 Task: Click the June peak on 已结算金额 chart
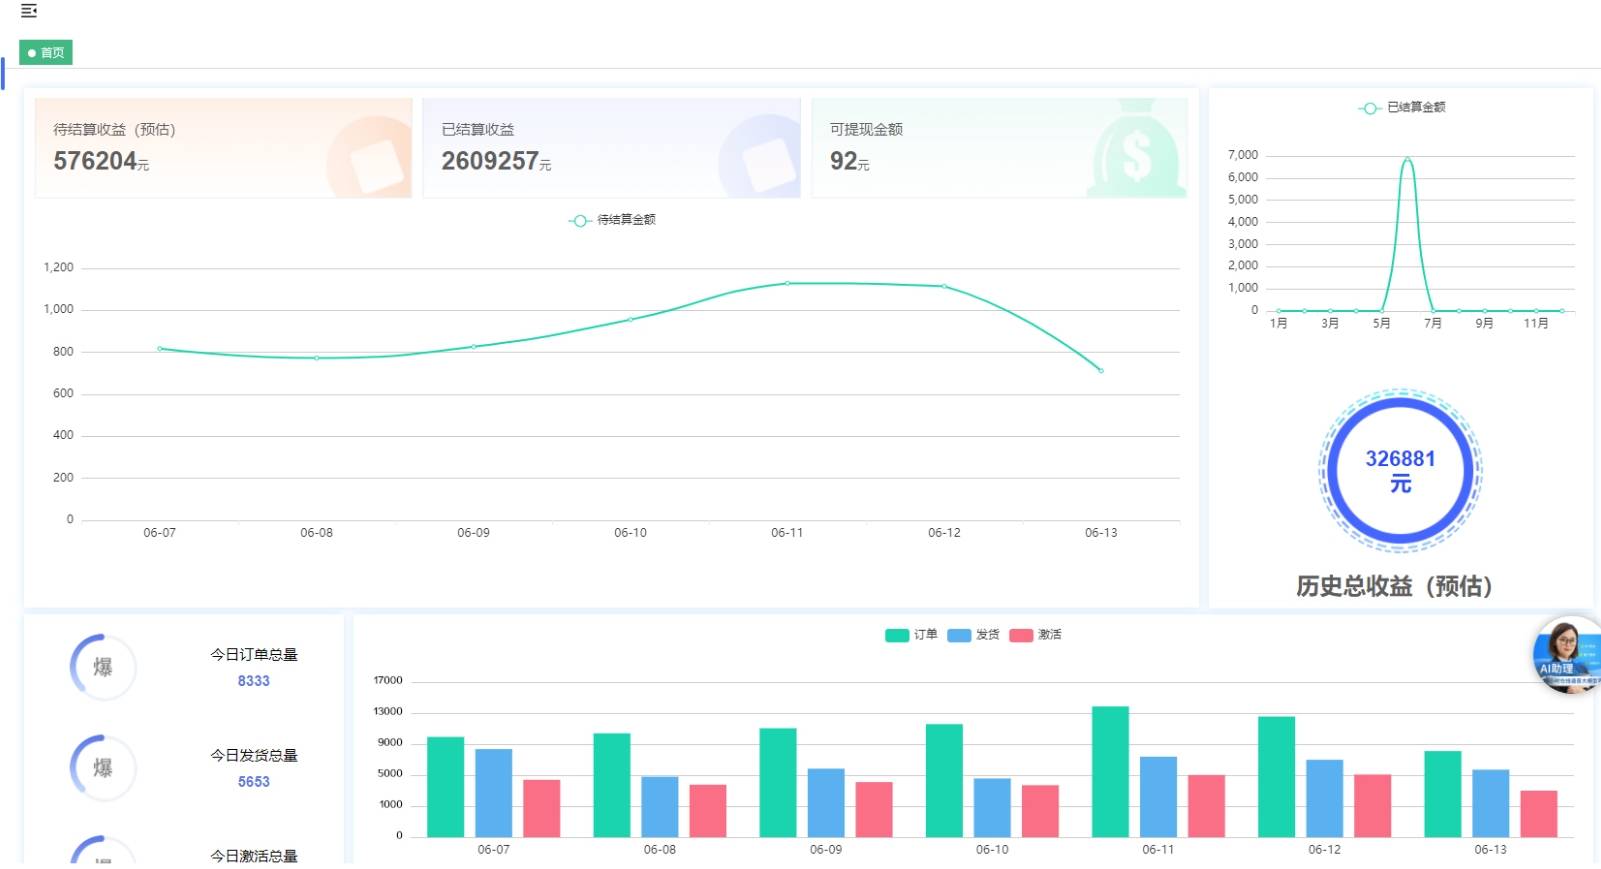1407,159
